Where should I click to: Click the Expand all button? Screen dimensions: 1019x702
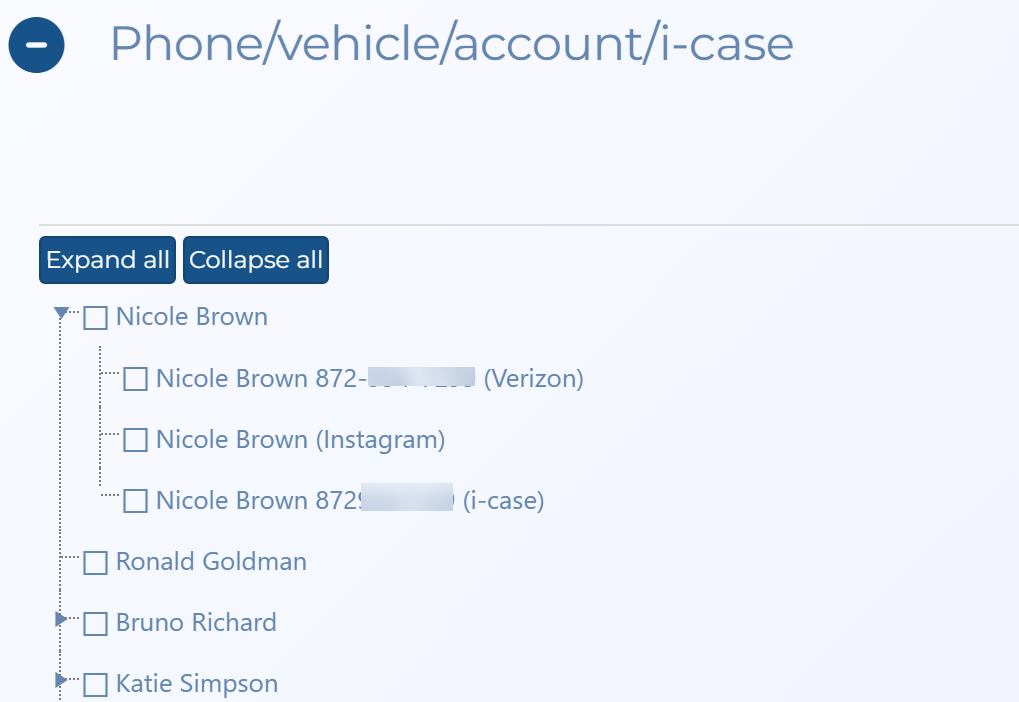tap(108, 260)
